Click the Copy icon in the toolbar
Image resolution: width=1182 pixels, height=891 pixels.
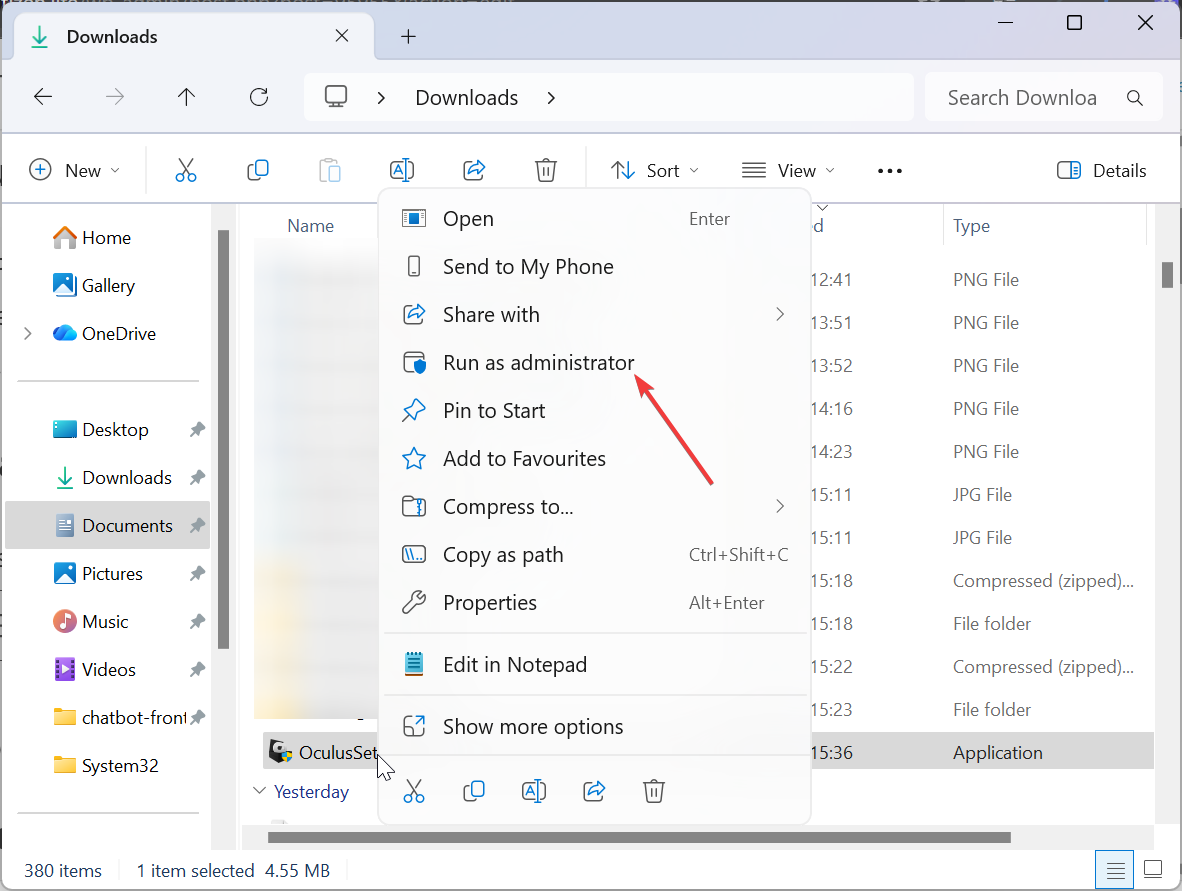point(258,171)
